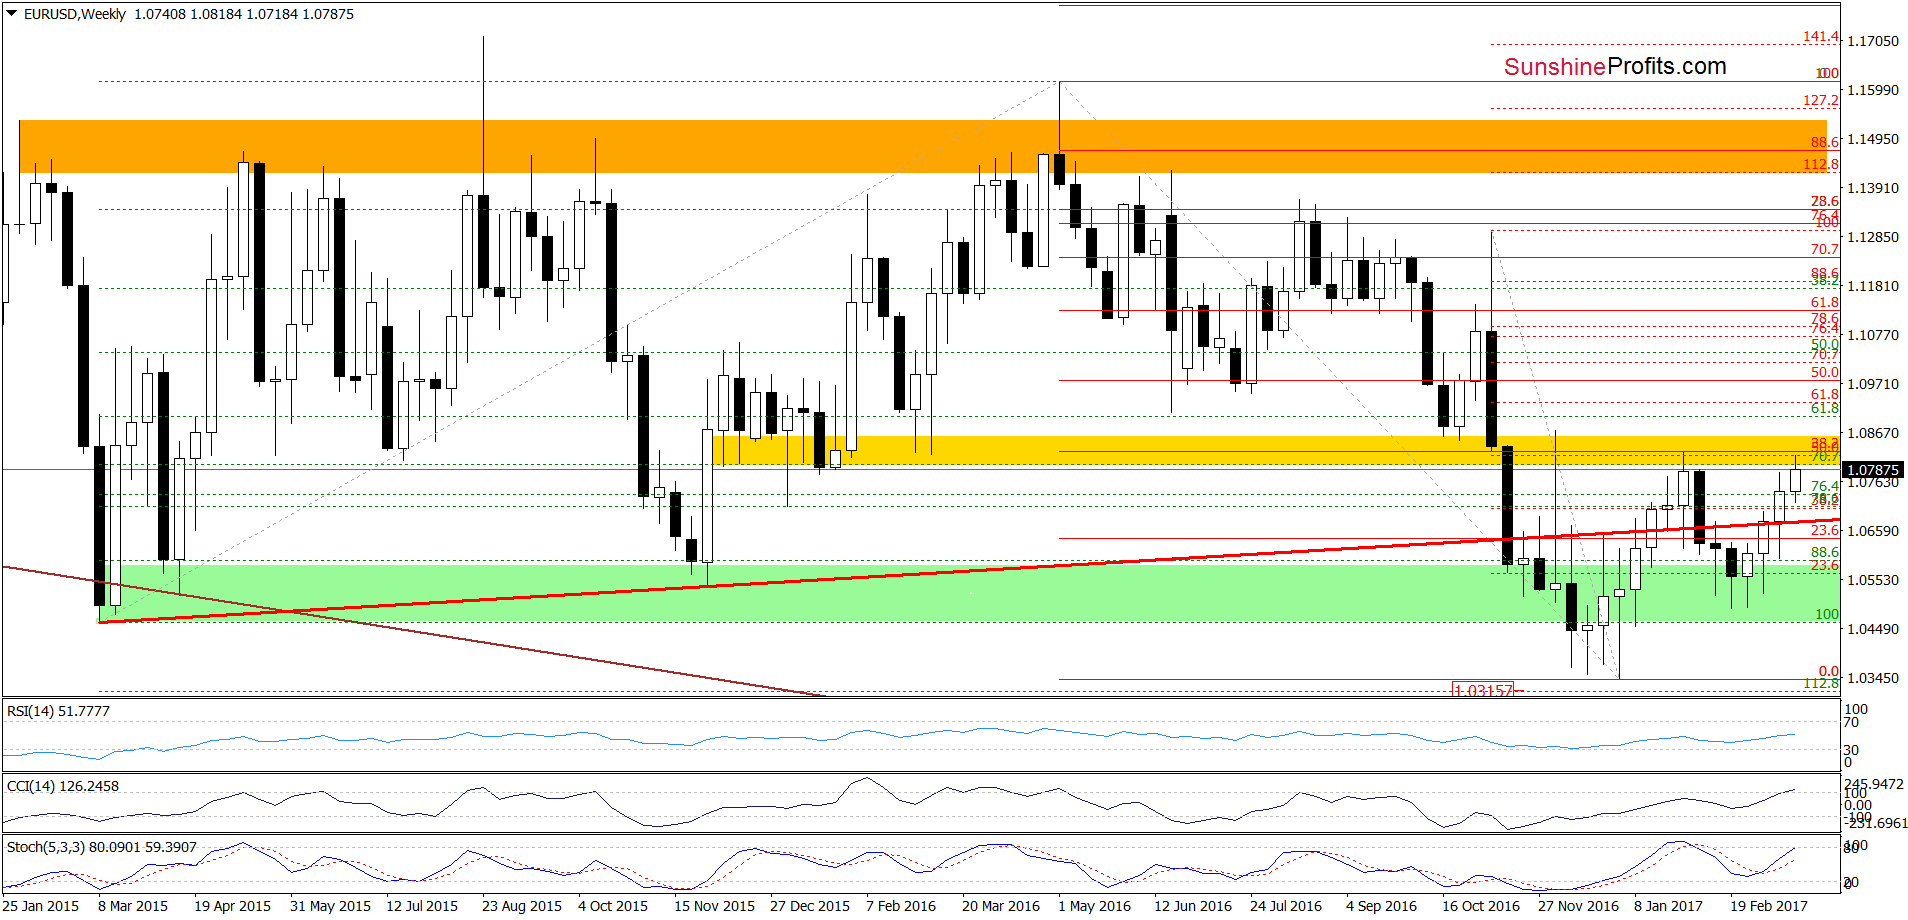Click the 12 Jun 2016 date label
Viewport: 1908px width, 920px height.
coord(1193,906)
